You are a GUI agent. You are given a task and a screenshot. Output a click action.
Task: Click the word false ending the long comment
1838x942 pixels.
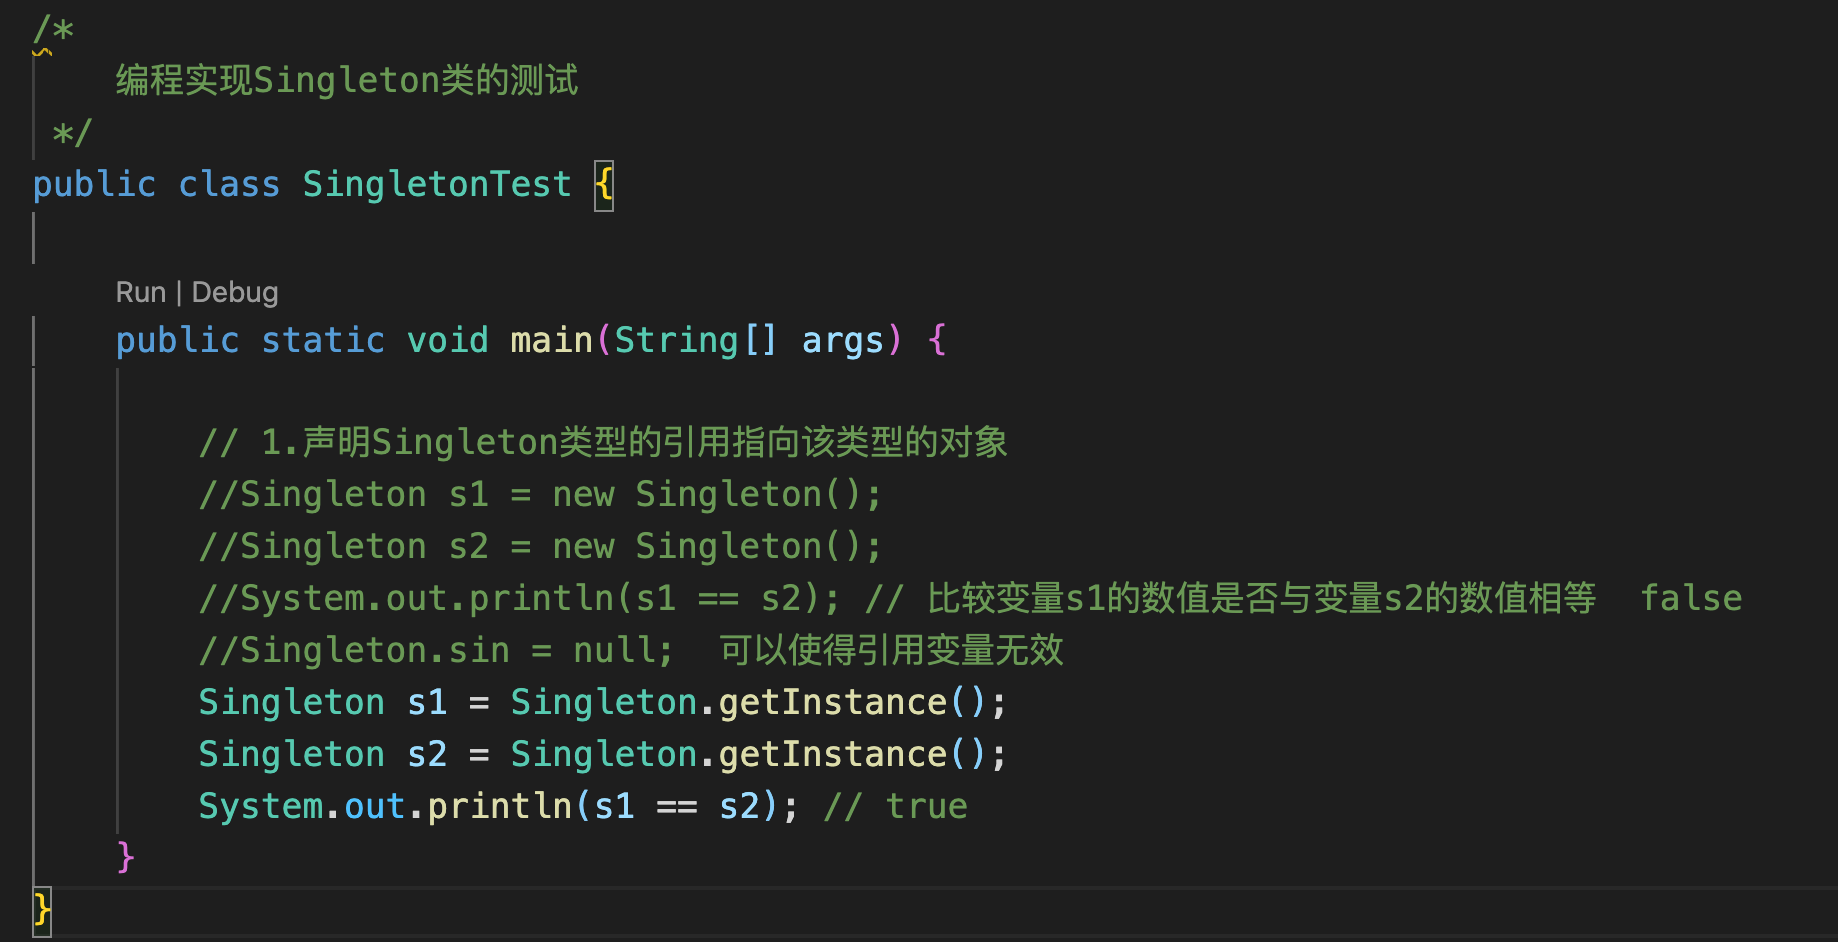1691,599
